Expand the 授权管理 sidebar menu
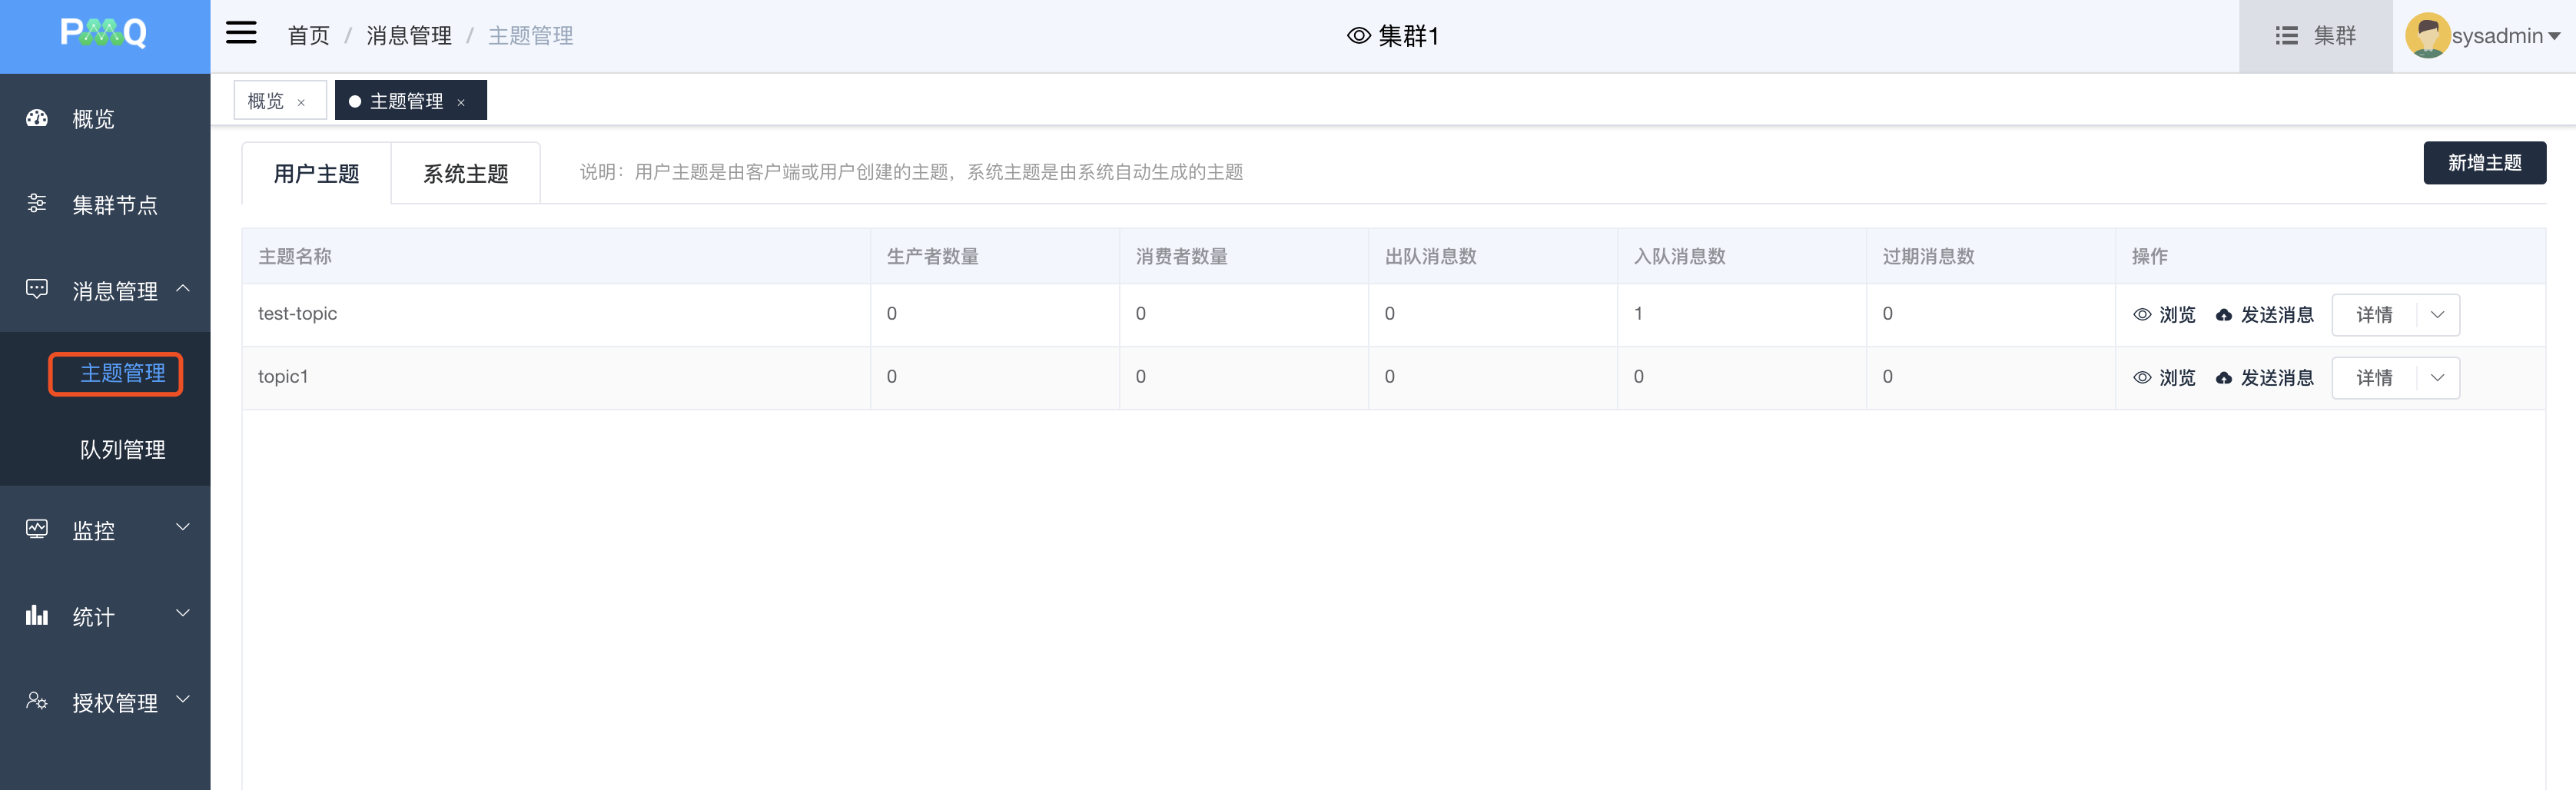 pyautogui.click(x=183, y=700)
